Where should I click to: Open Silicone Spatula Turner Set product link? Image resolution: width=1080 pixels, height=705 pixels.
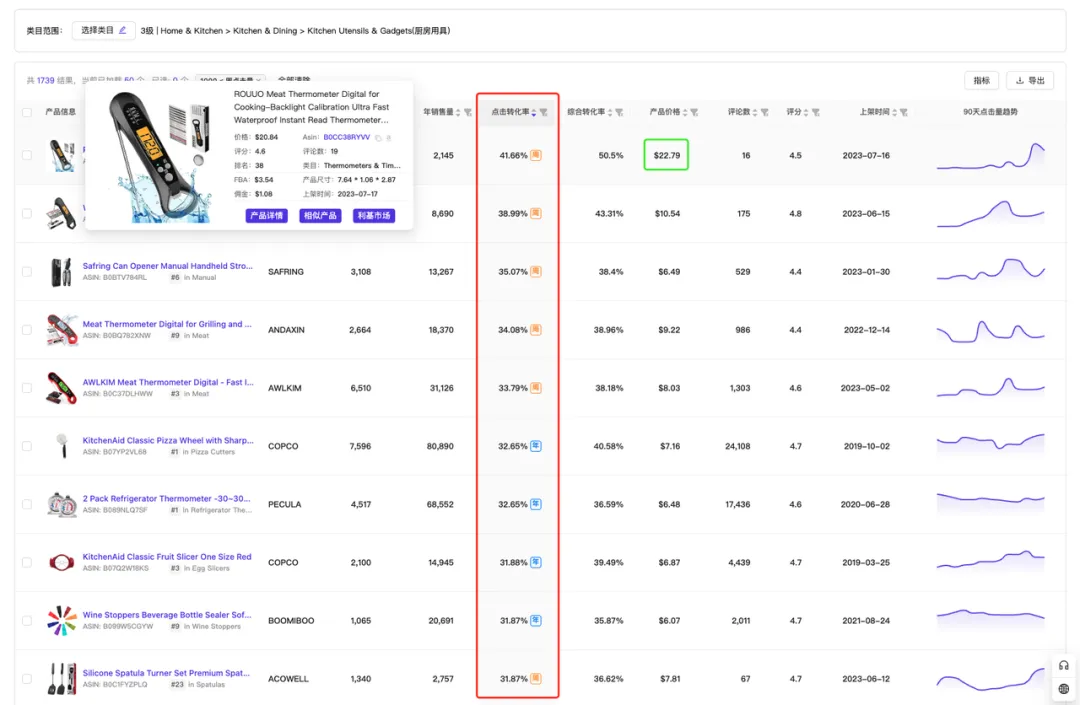click(x=166, y=673)
